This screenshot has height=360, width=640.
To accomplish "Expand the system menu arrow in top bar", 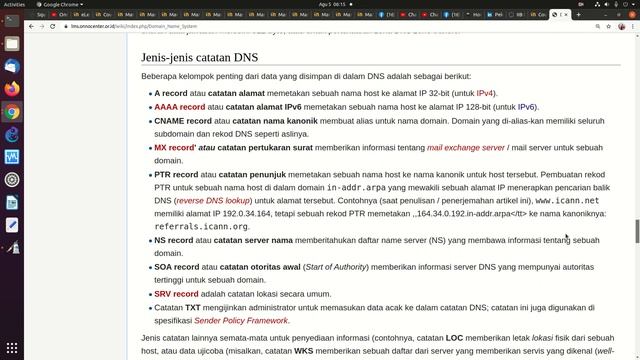I will pyautogui.click(x=633, y=4).
